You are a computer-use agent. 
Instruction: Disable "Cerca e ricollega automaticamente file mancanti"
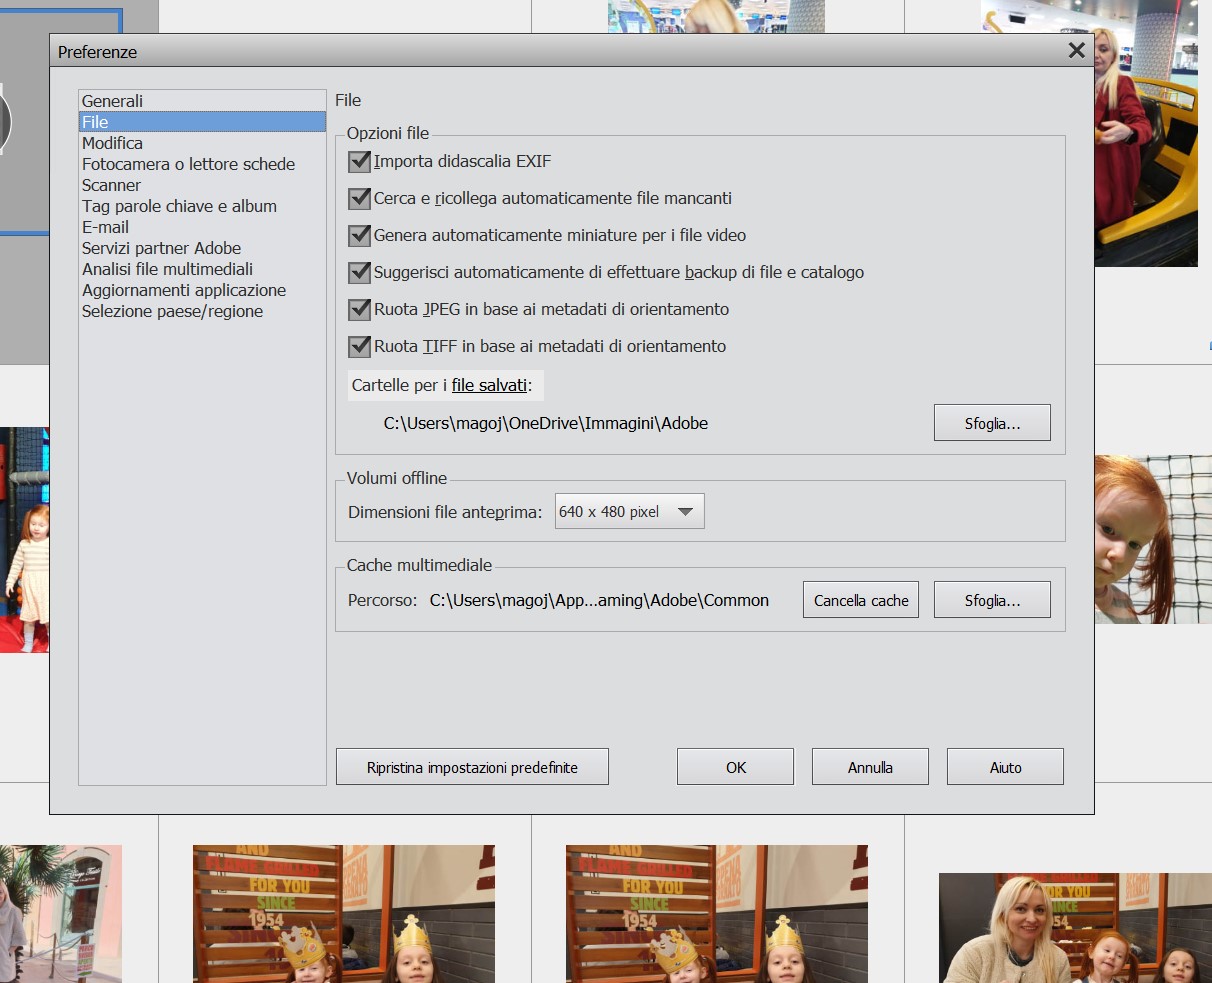[x=359, y=198]
